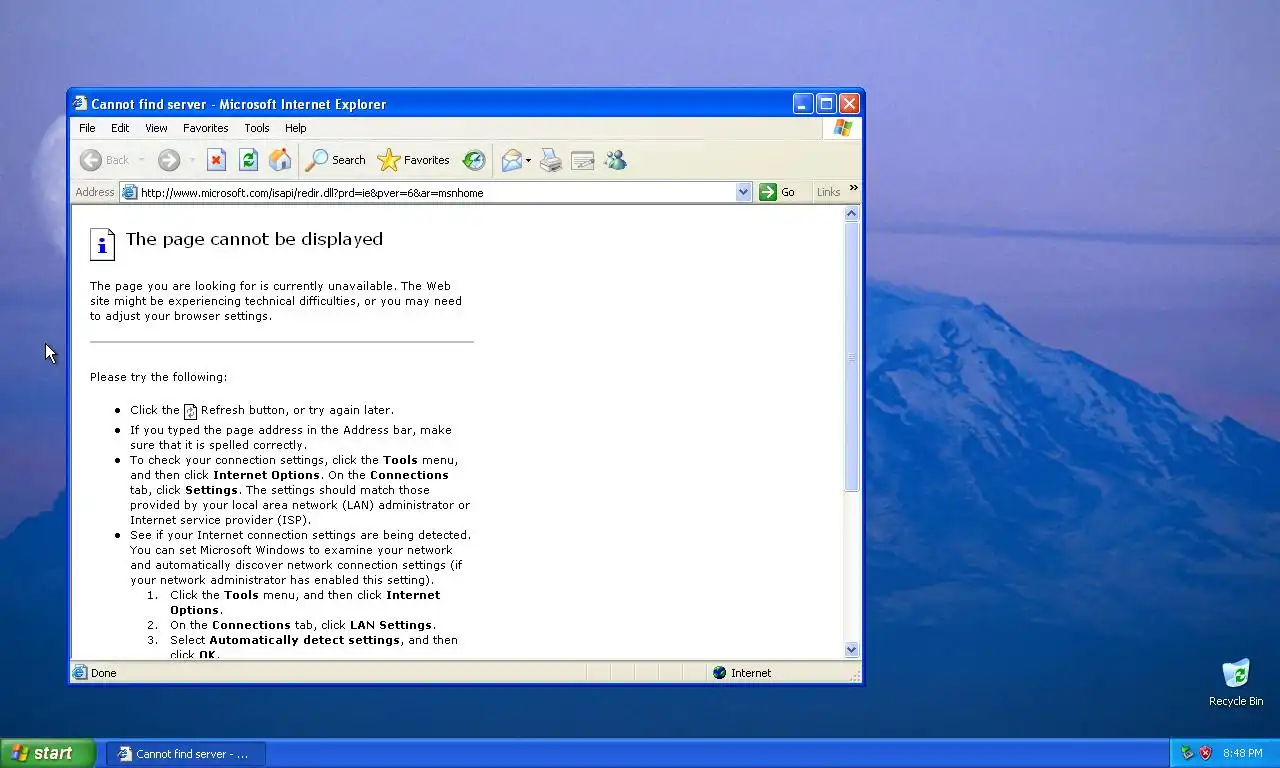Open the Edit menu
The image size is (1280, 768).
[x=120, y=128]
